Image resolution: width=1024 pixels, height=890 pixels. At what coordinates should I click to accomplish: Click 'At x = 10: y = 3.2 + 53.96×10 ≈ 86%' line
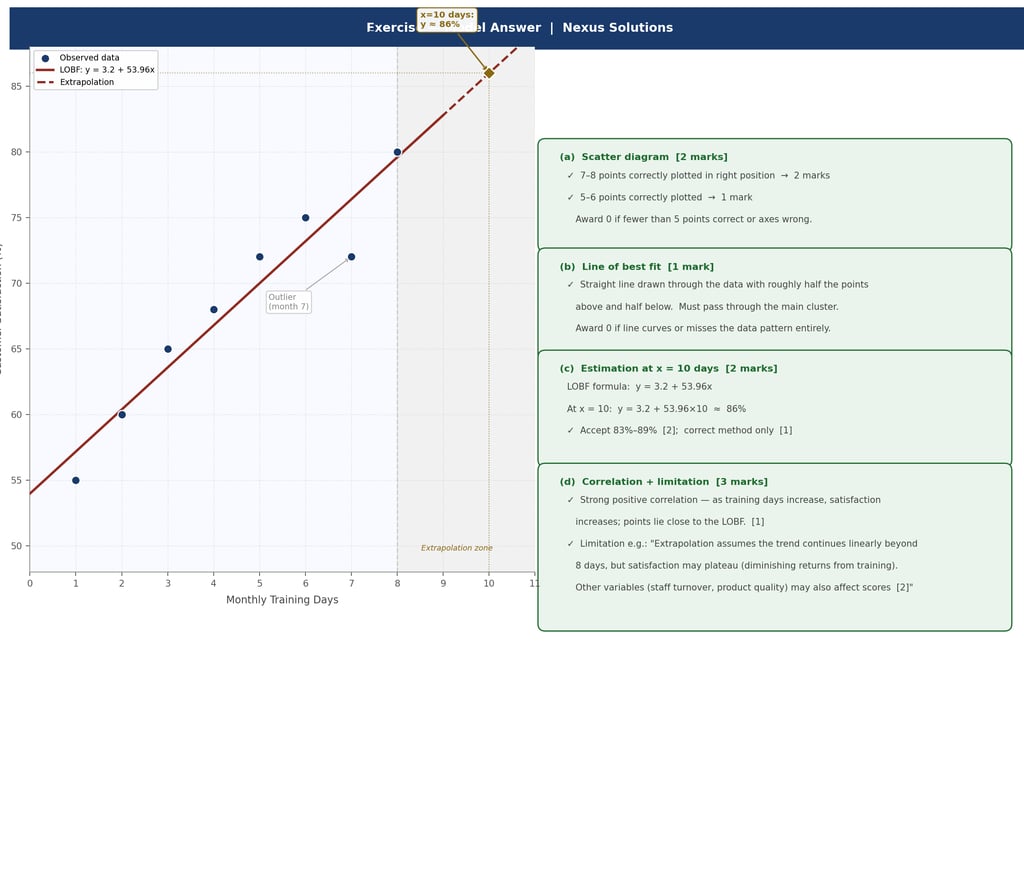(656, 409)
